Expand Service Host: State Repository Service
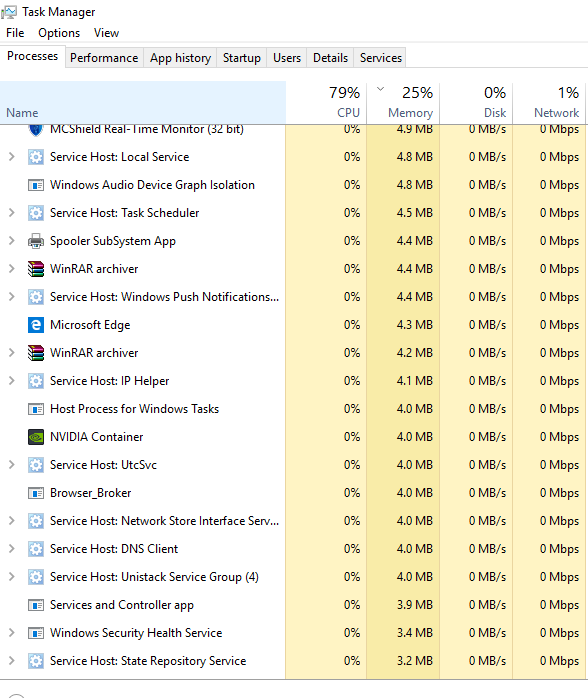This screenshot has width=588, height=698. tap(12, 661)
